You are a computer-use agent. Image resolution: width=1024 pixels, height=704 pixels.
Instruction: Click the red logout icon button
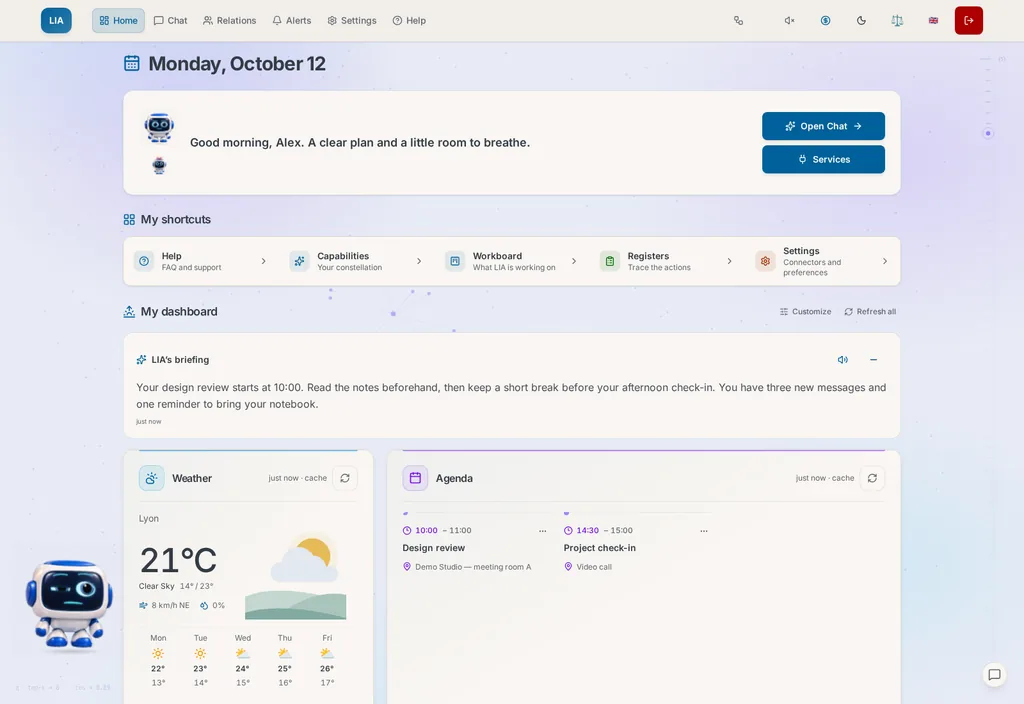pyautogui.click(x=968, y=20)
